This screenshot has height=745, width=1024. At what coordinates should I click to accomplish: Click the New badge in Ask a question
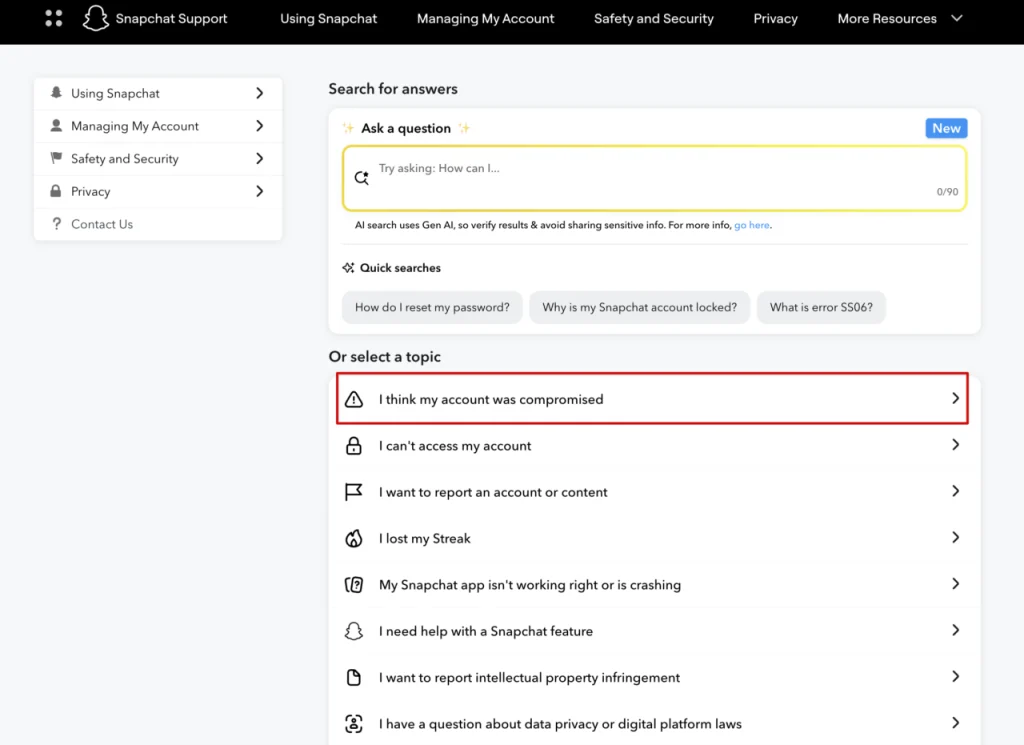946,128
